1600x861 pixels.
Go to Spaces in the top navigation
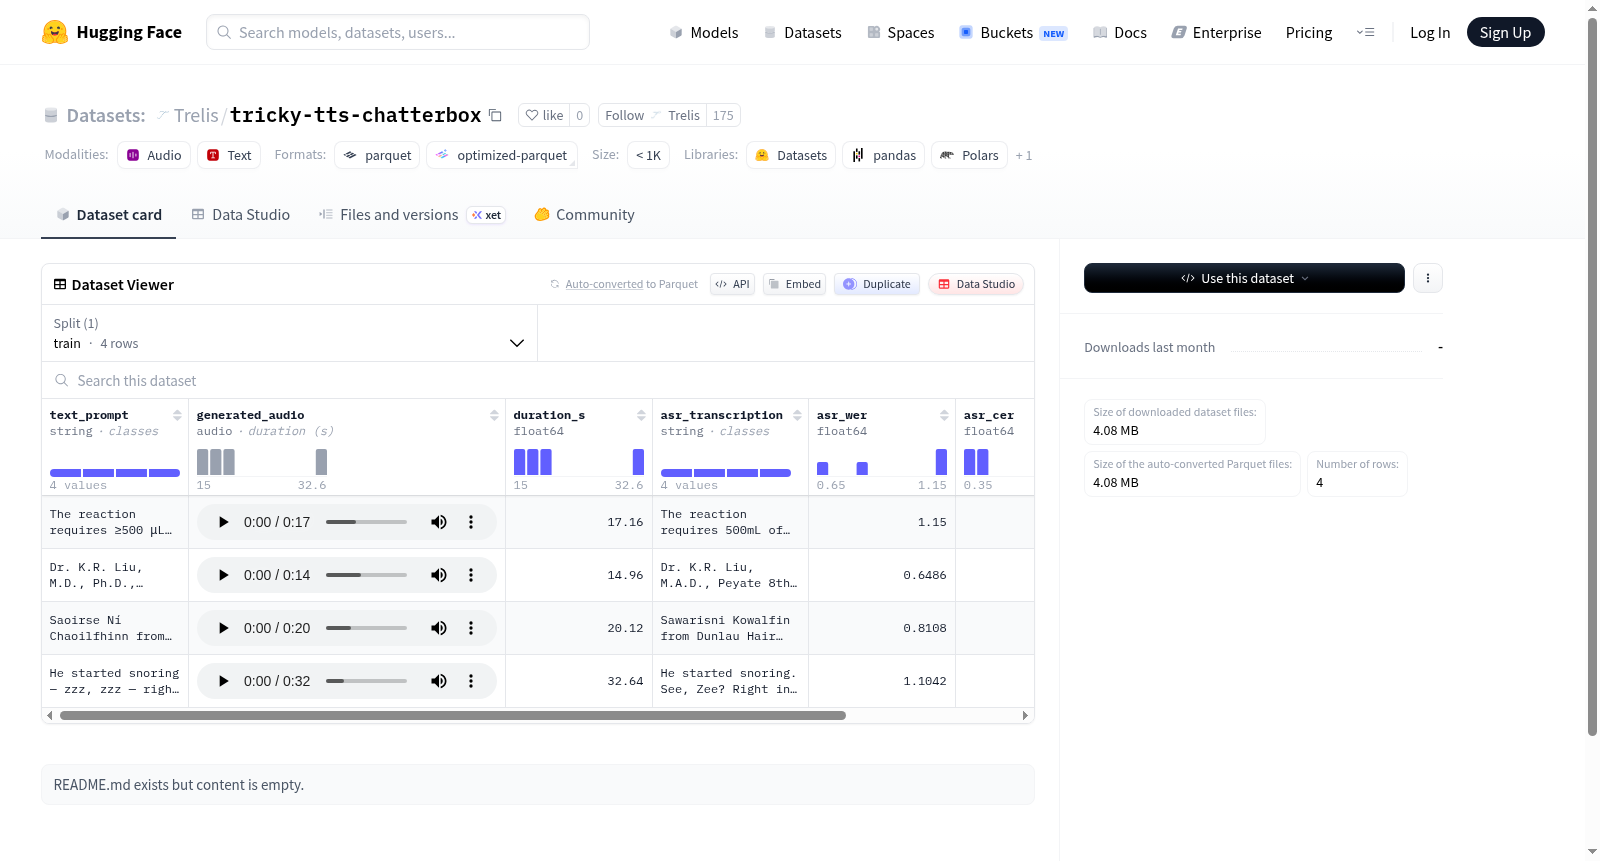point(900,32)
